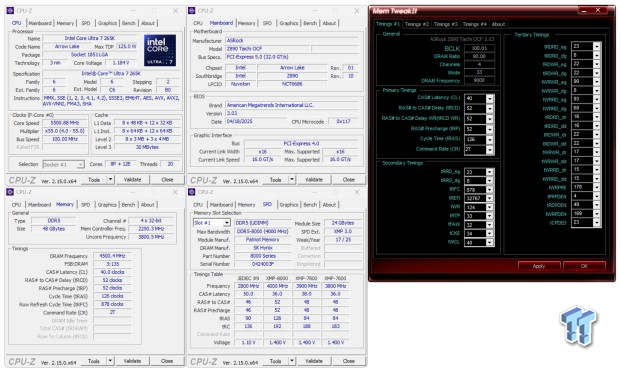
Task: Click OK button in MemTweakIt
Action: coord(584,266)
